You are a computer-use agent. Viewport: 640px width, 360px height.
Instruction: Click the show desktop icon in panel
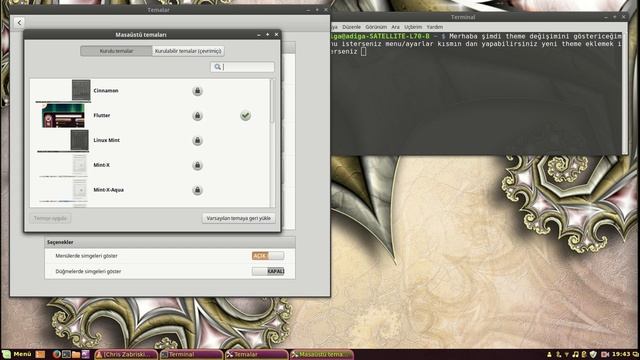tap(40, 354)
